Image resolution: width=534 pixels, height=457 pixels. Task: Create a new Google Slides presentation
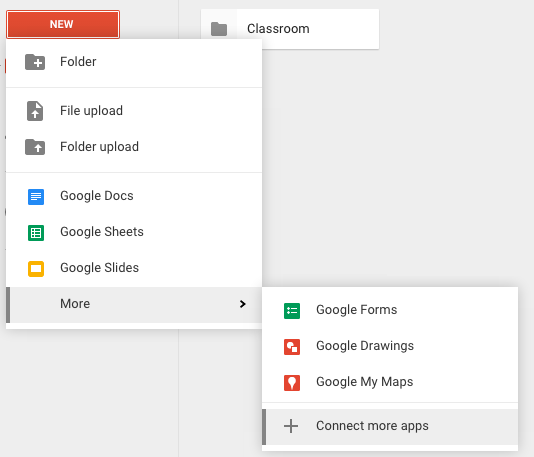click(134, 268)
